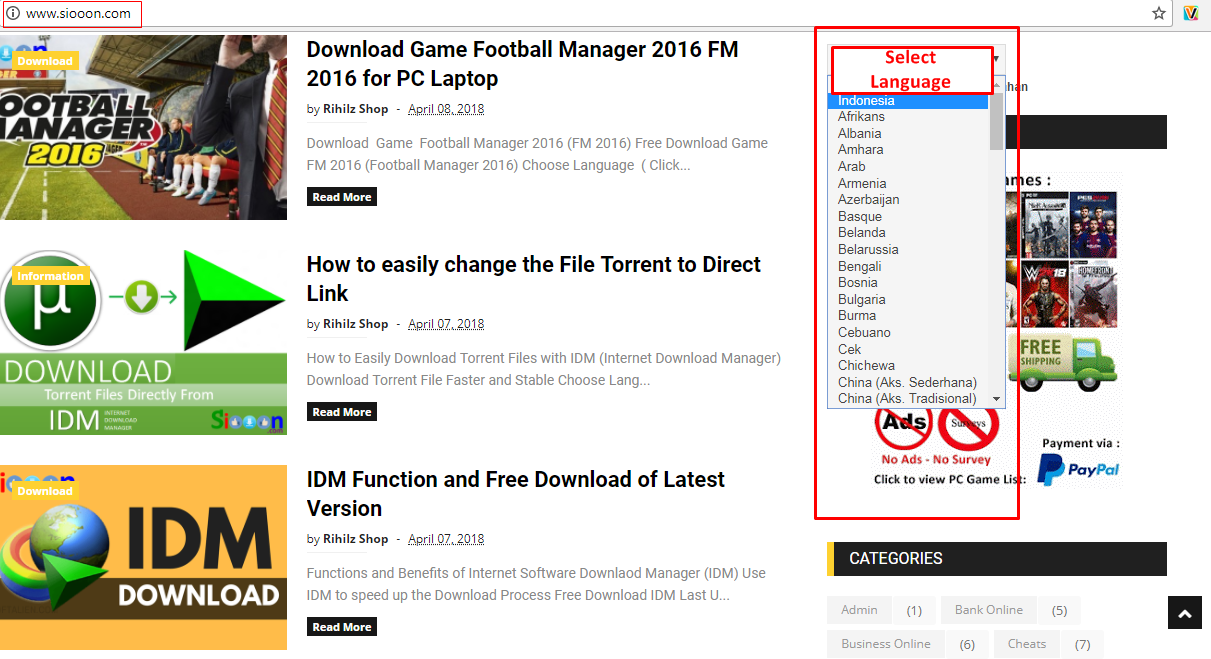Click Read More under Football Manager post
This screenshot has height=659, width=1211.
pyautogui.click(x=342, y=197)
